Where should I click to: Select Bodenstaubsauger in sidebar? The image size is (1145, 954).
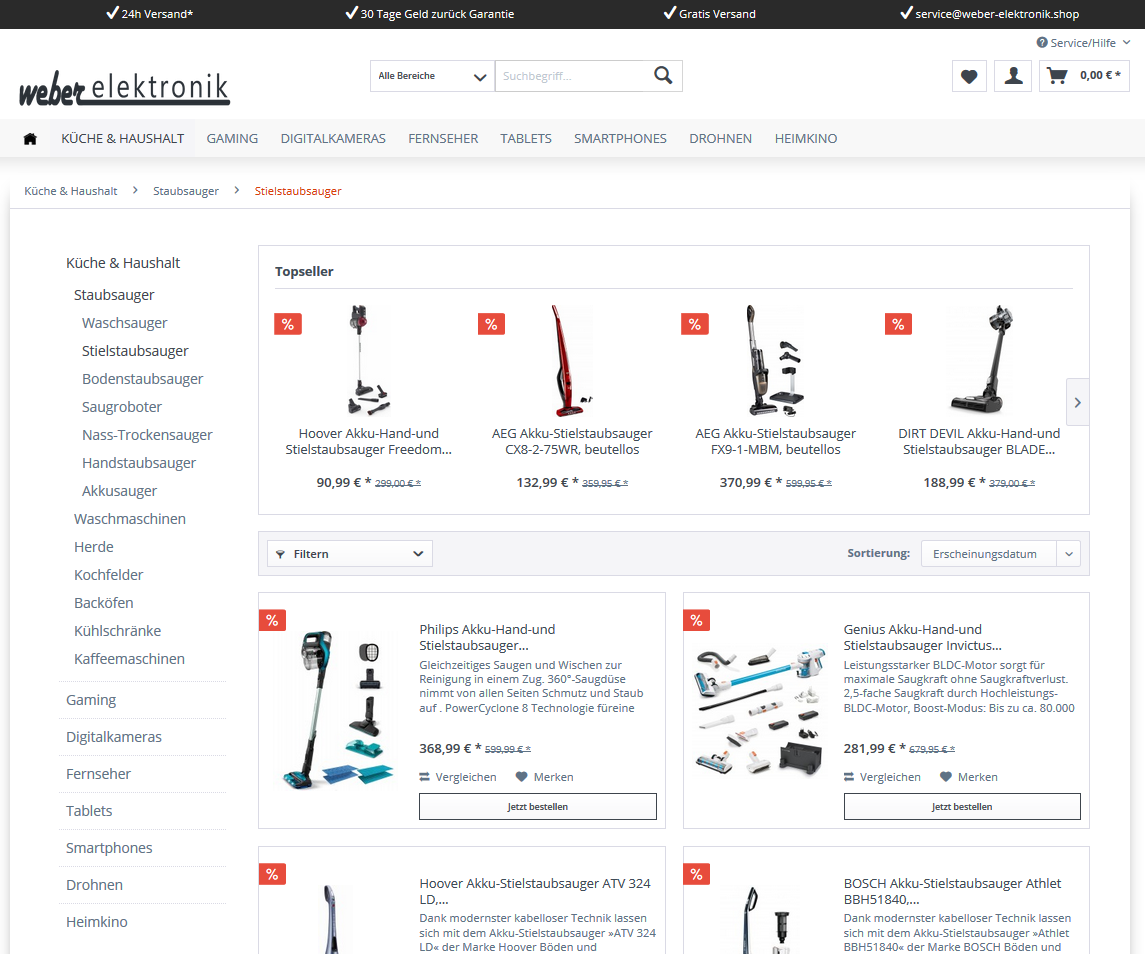(x=142, y=379)
